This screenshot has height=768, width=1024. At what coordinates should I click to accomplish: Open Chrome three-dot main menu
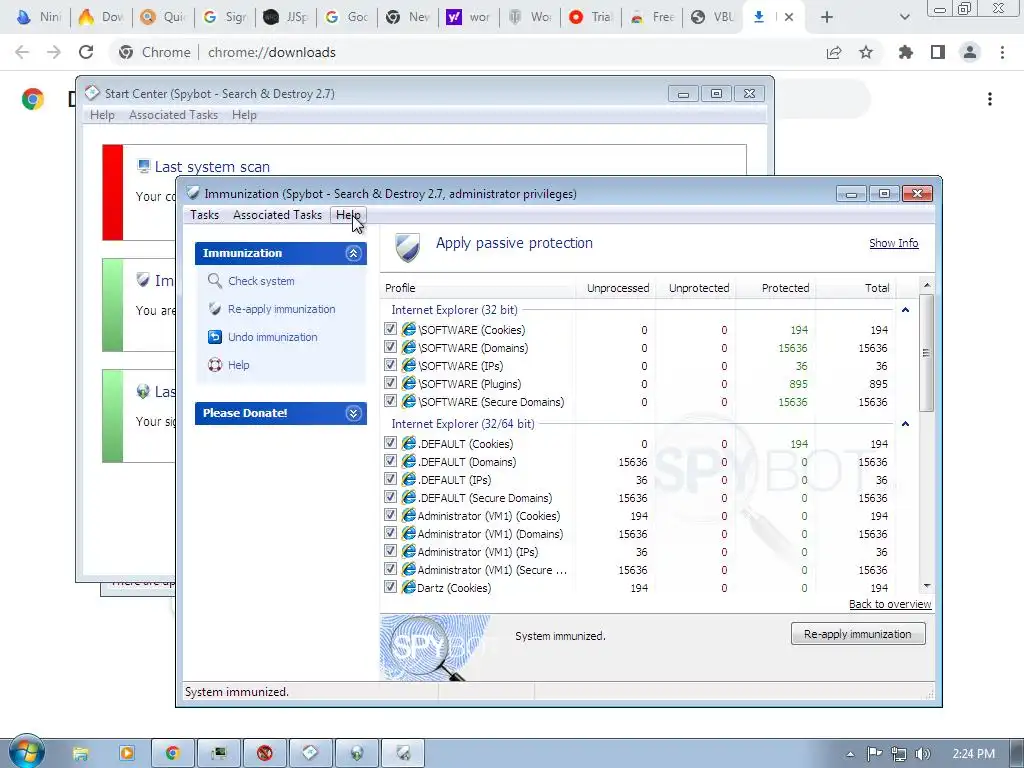pyautogui.click(x=1002, y=52)
